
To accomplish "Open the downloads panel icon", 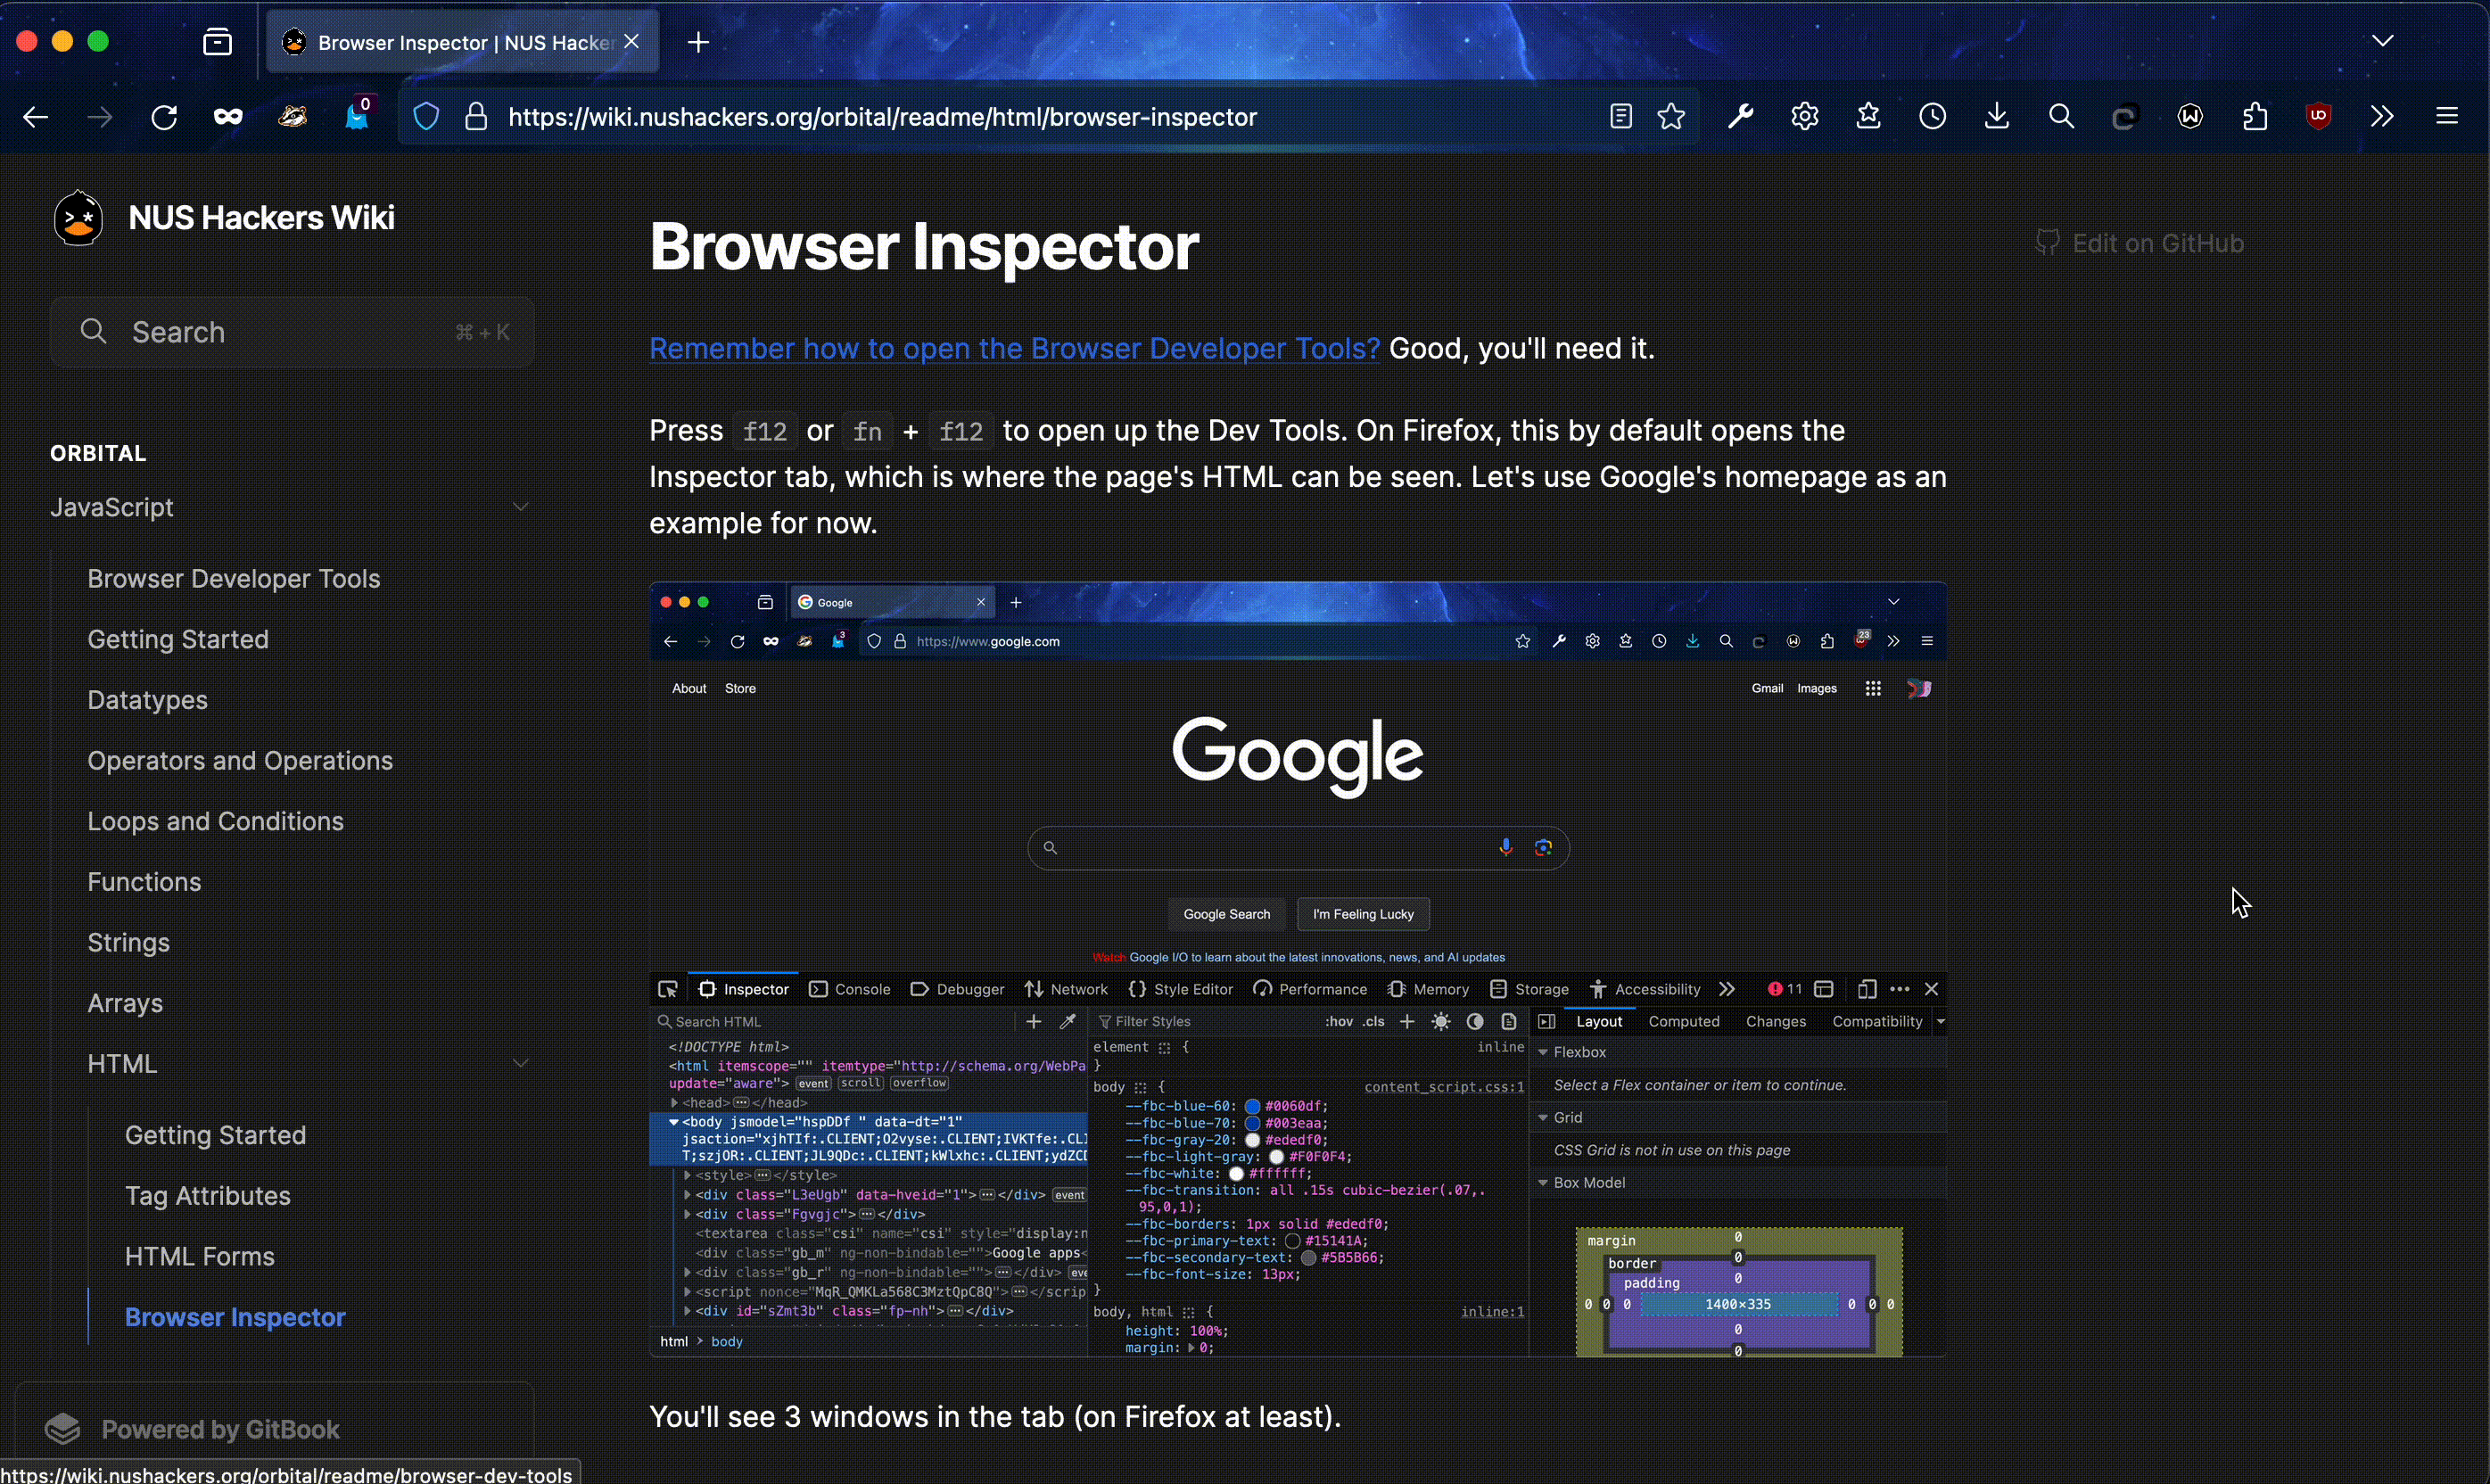I will [1996, 117].
